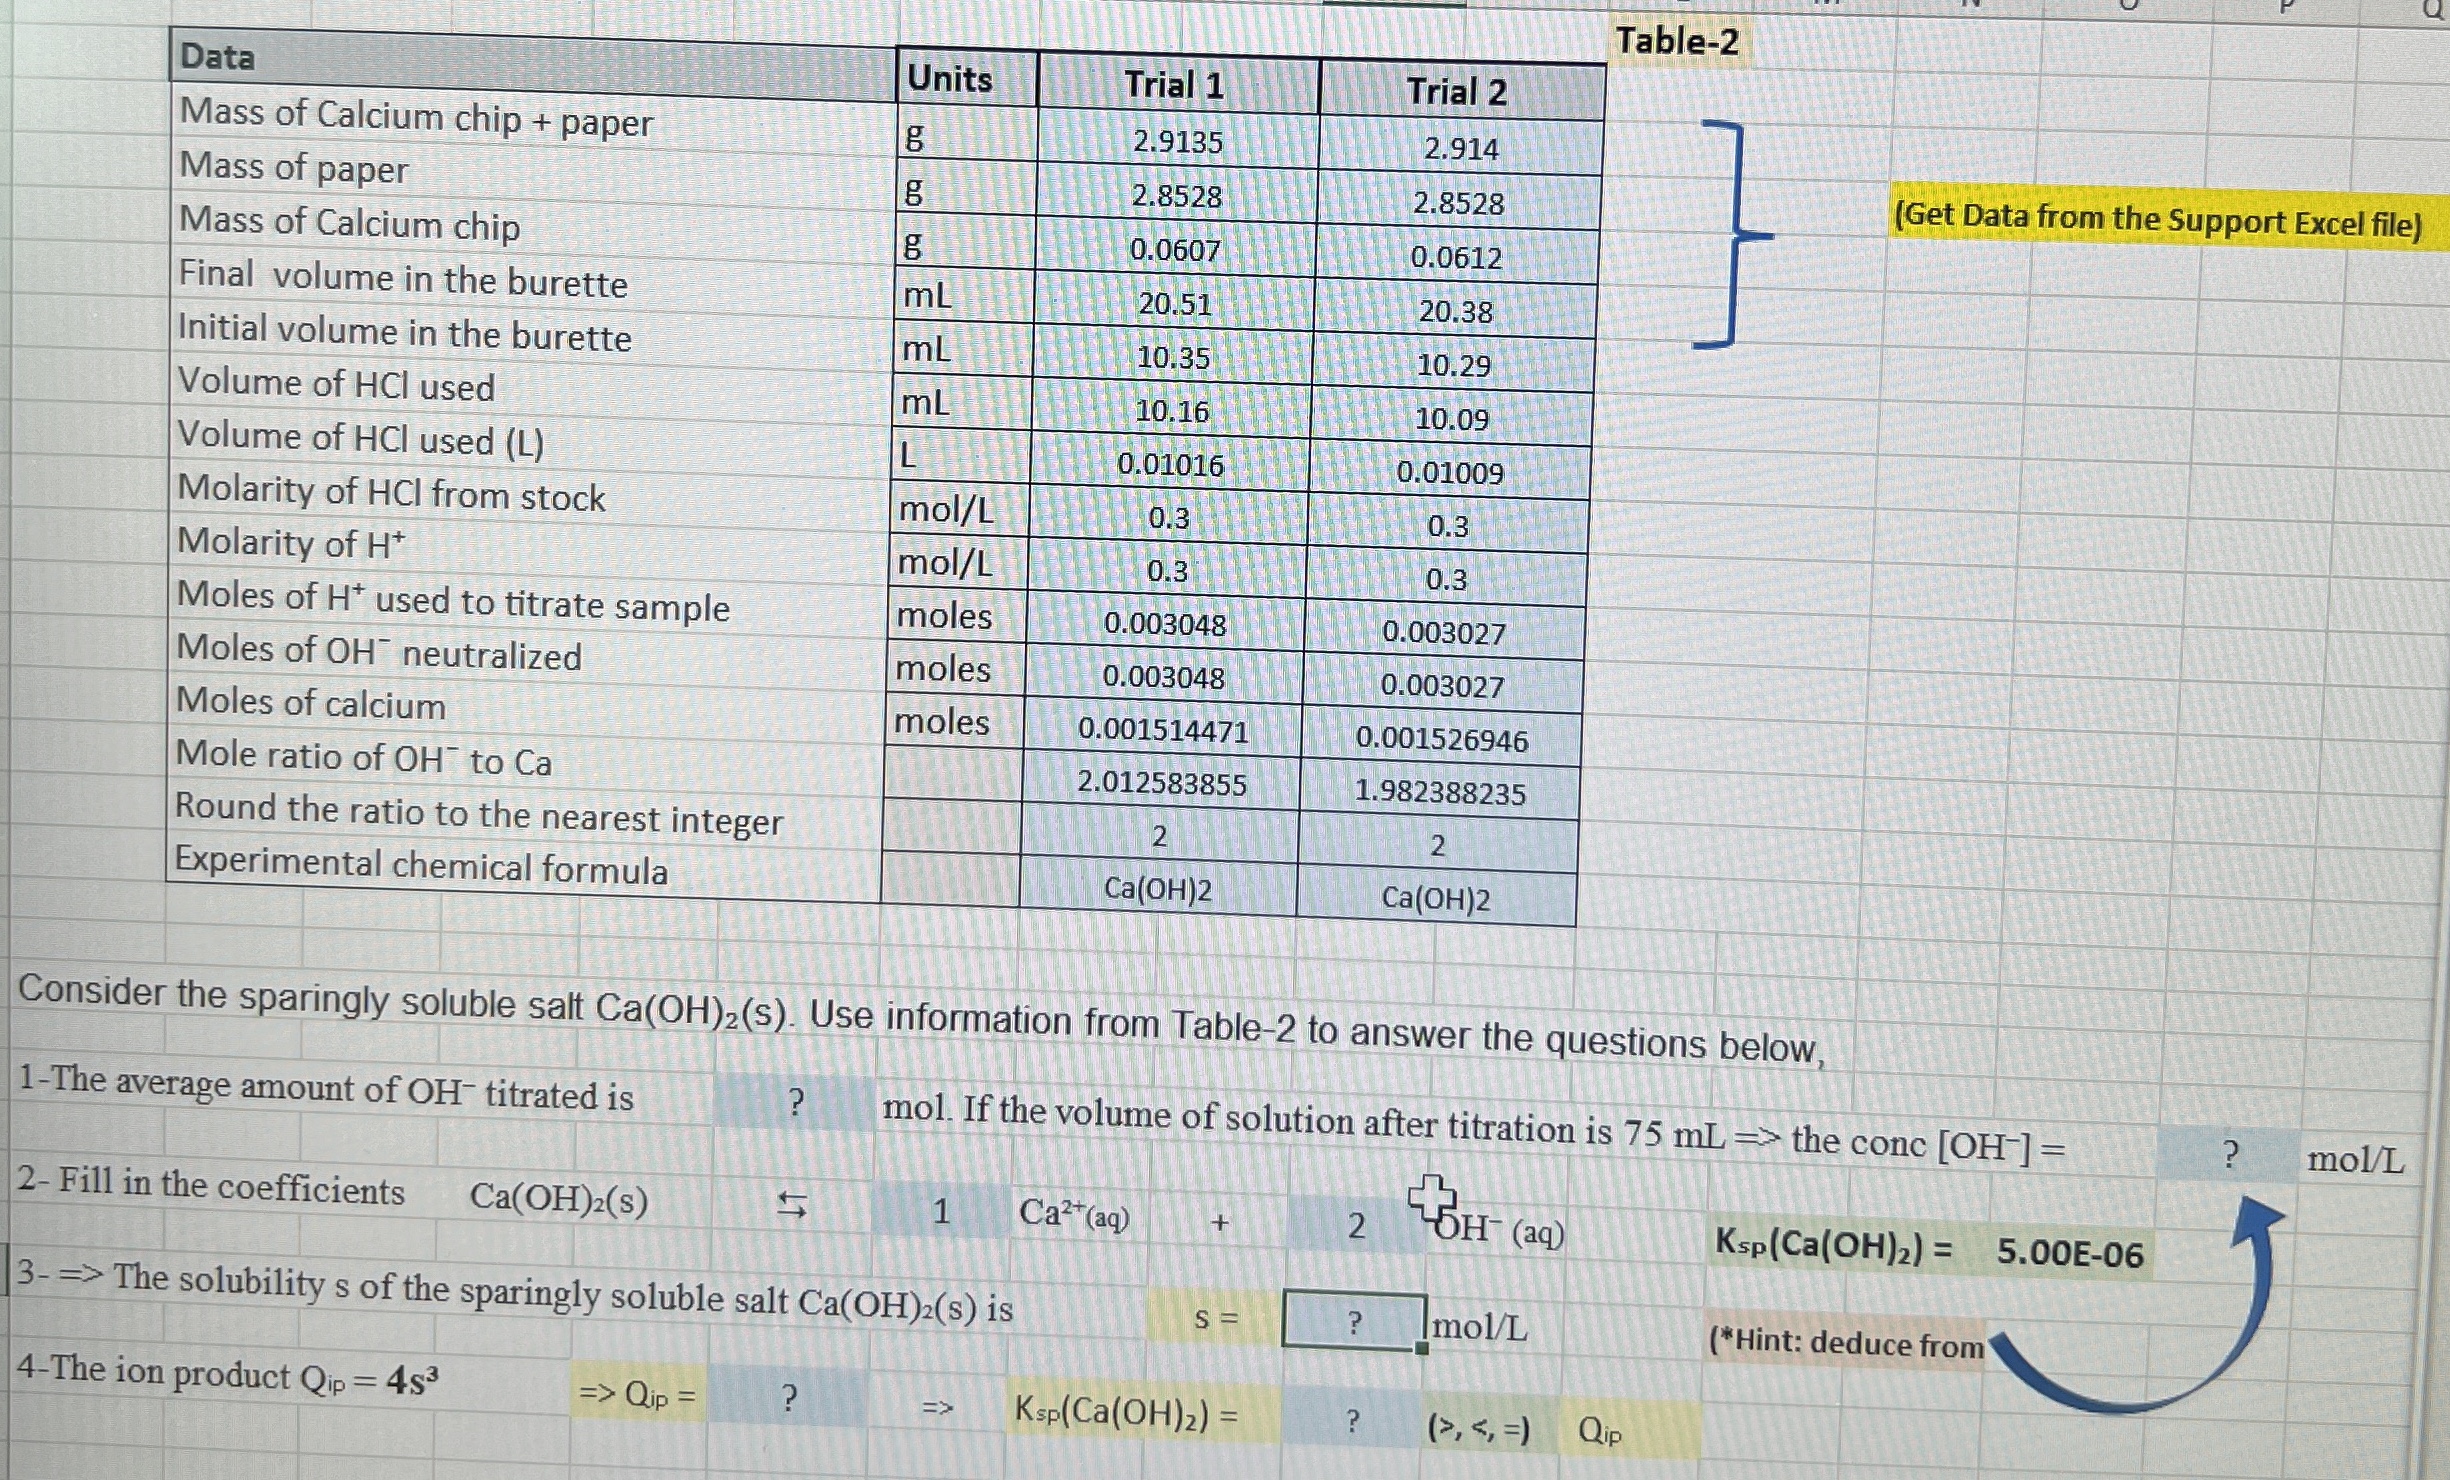Click the Trial 1 column header
2450x1480 pixels.
(1177, 85)
